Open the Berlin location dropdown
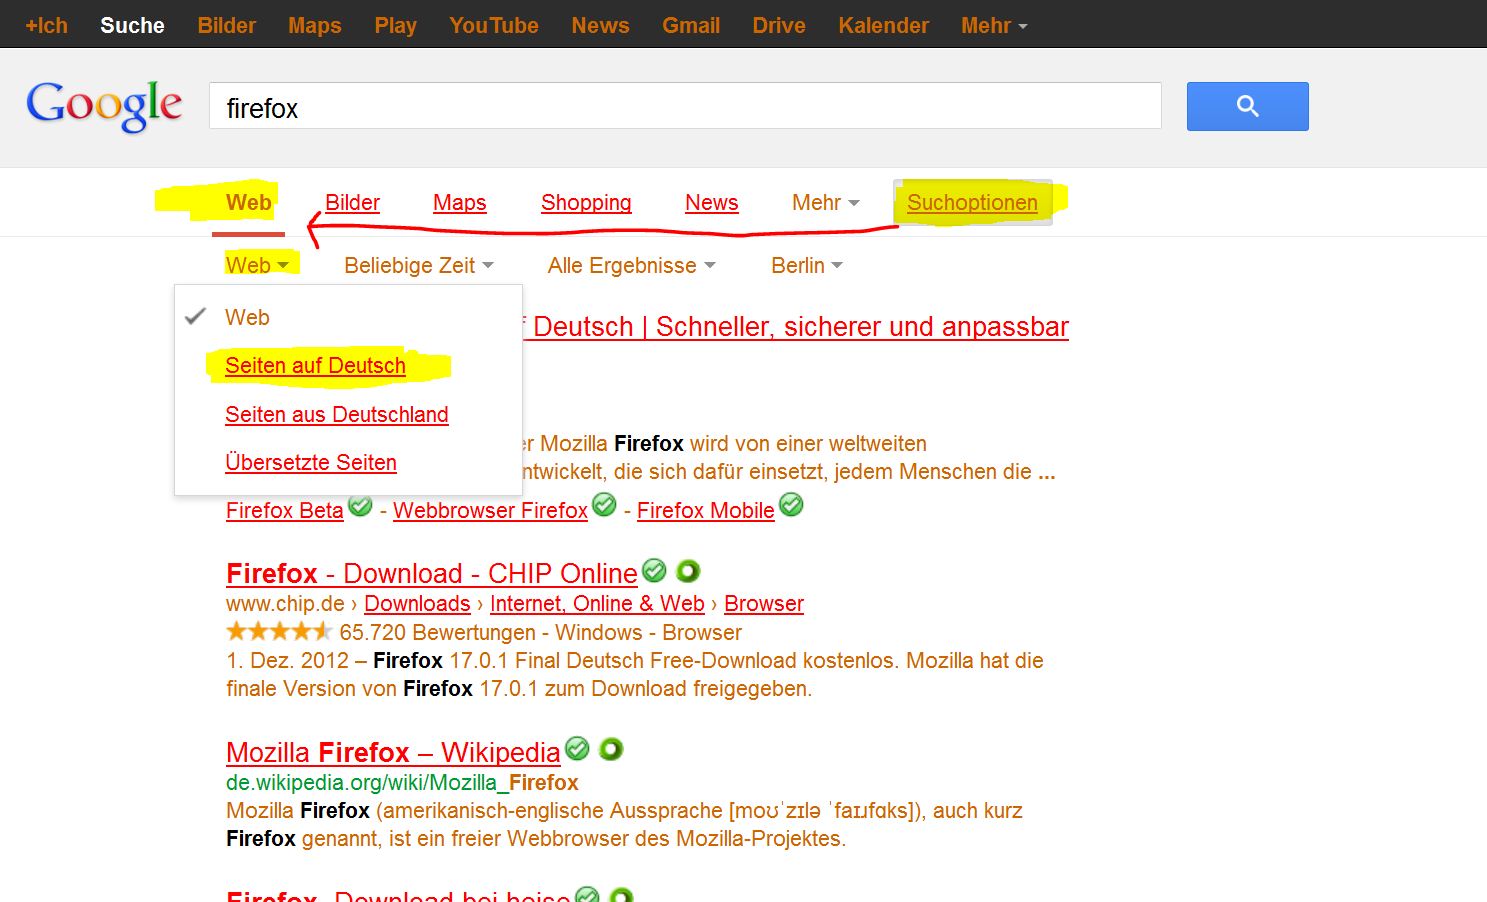This screenshot has width=1487, height=902. (807, 265)
